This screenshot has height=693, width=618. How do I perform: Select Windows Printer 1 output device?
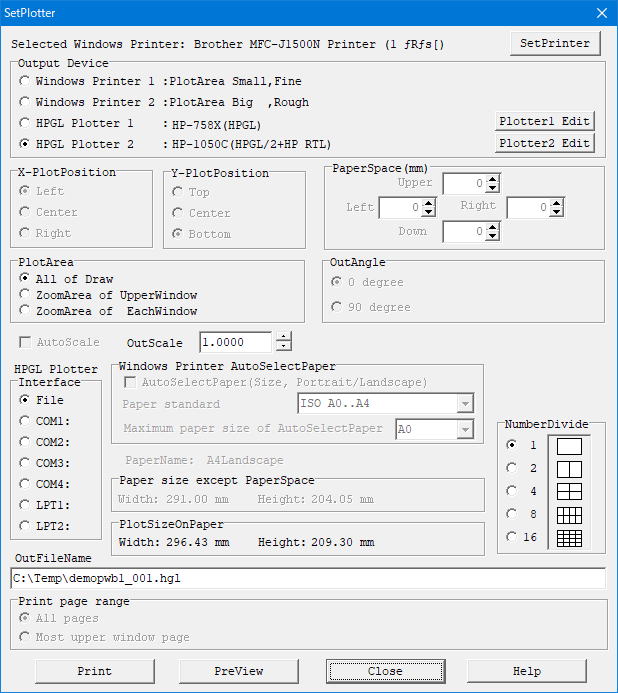25,81
